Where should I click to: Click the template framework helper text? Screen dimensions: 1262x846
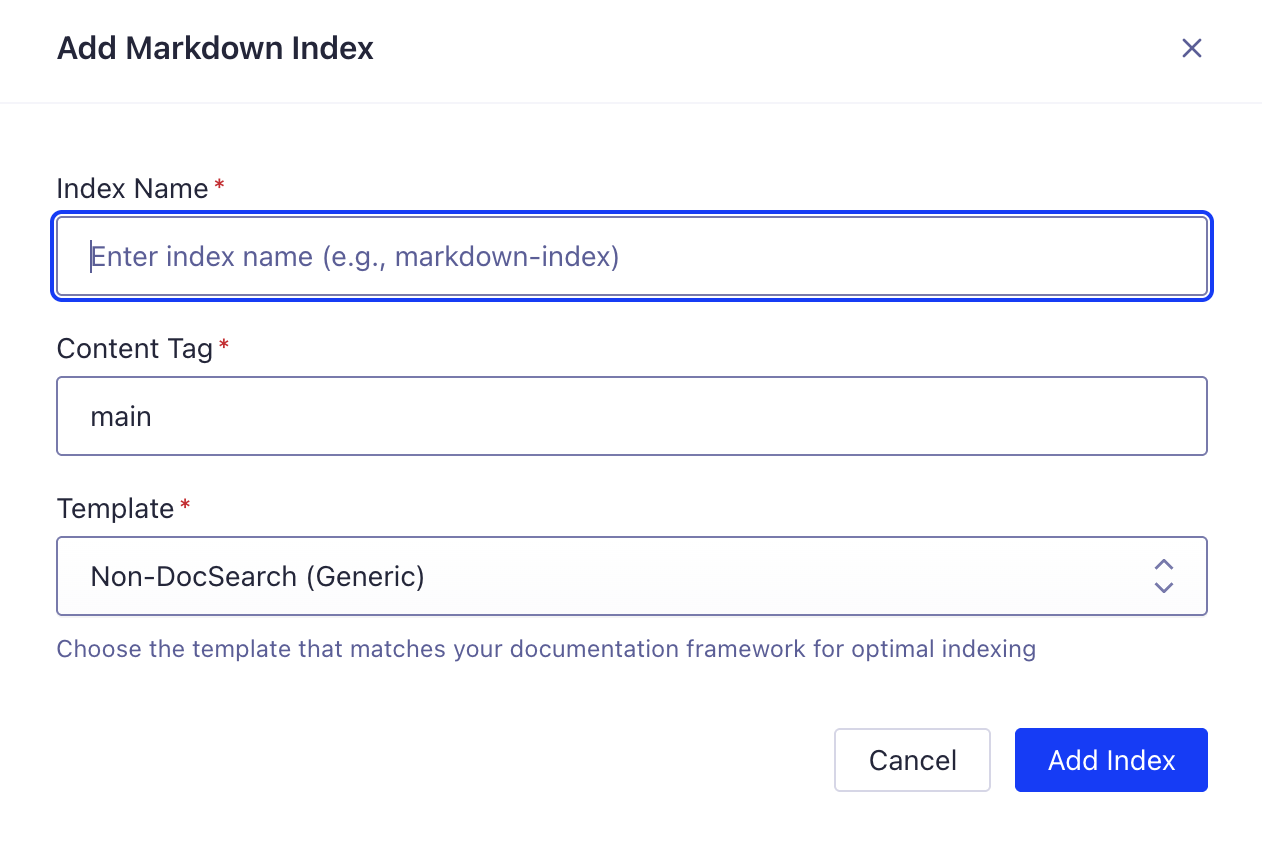[x=546, y=649]
